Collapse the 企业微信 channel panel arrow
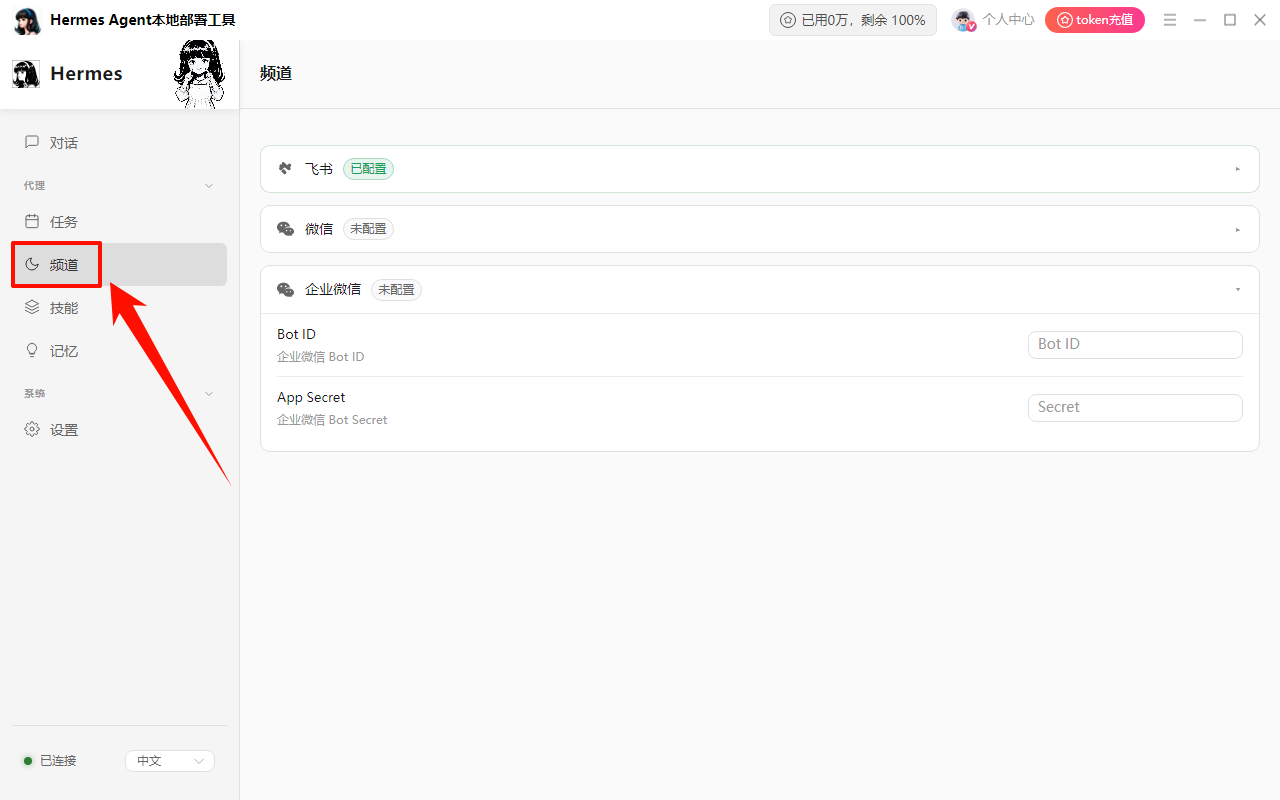 click(x=1238, y=289)
